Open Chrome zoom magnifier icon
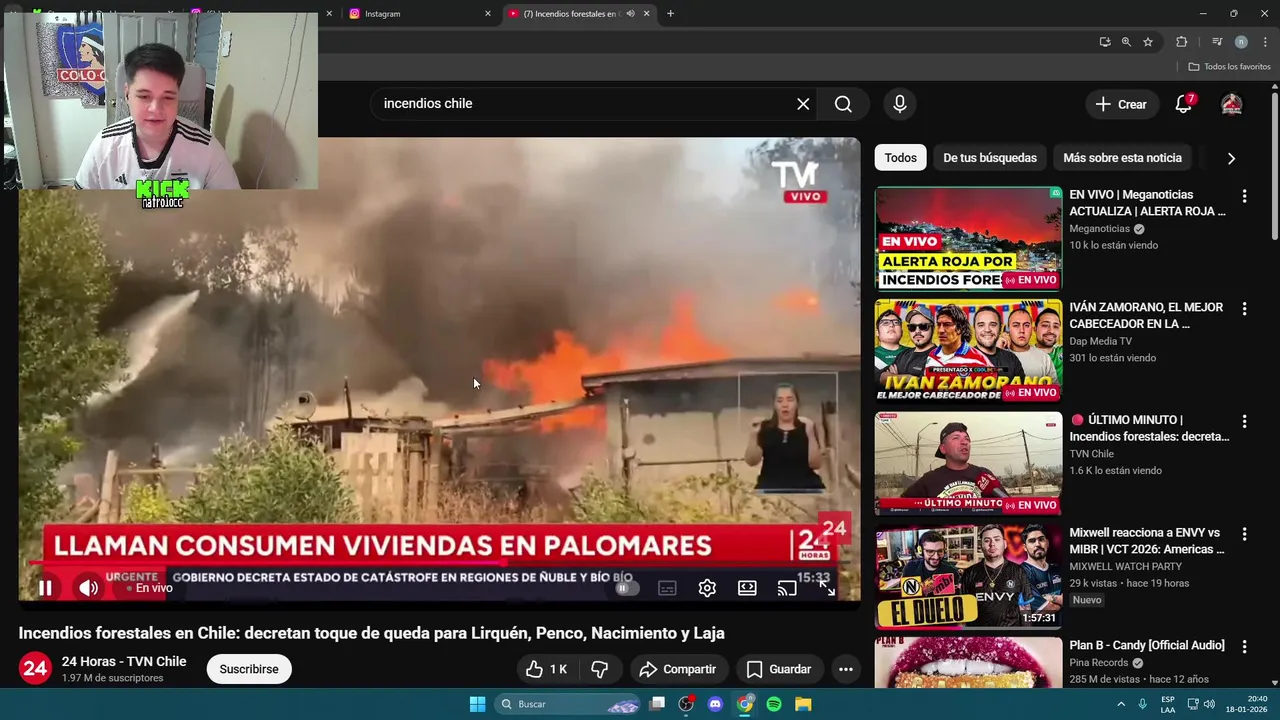The width and height of the screenshot is (1280, 720). (1126, 42)
